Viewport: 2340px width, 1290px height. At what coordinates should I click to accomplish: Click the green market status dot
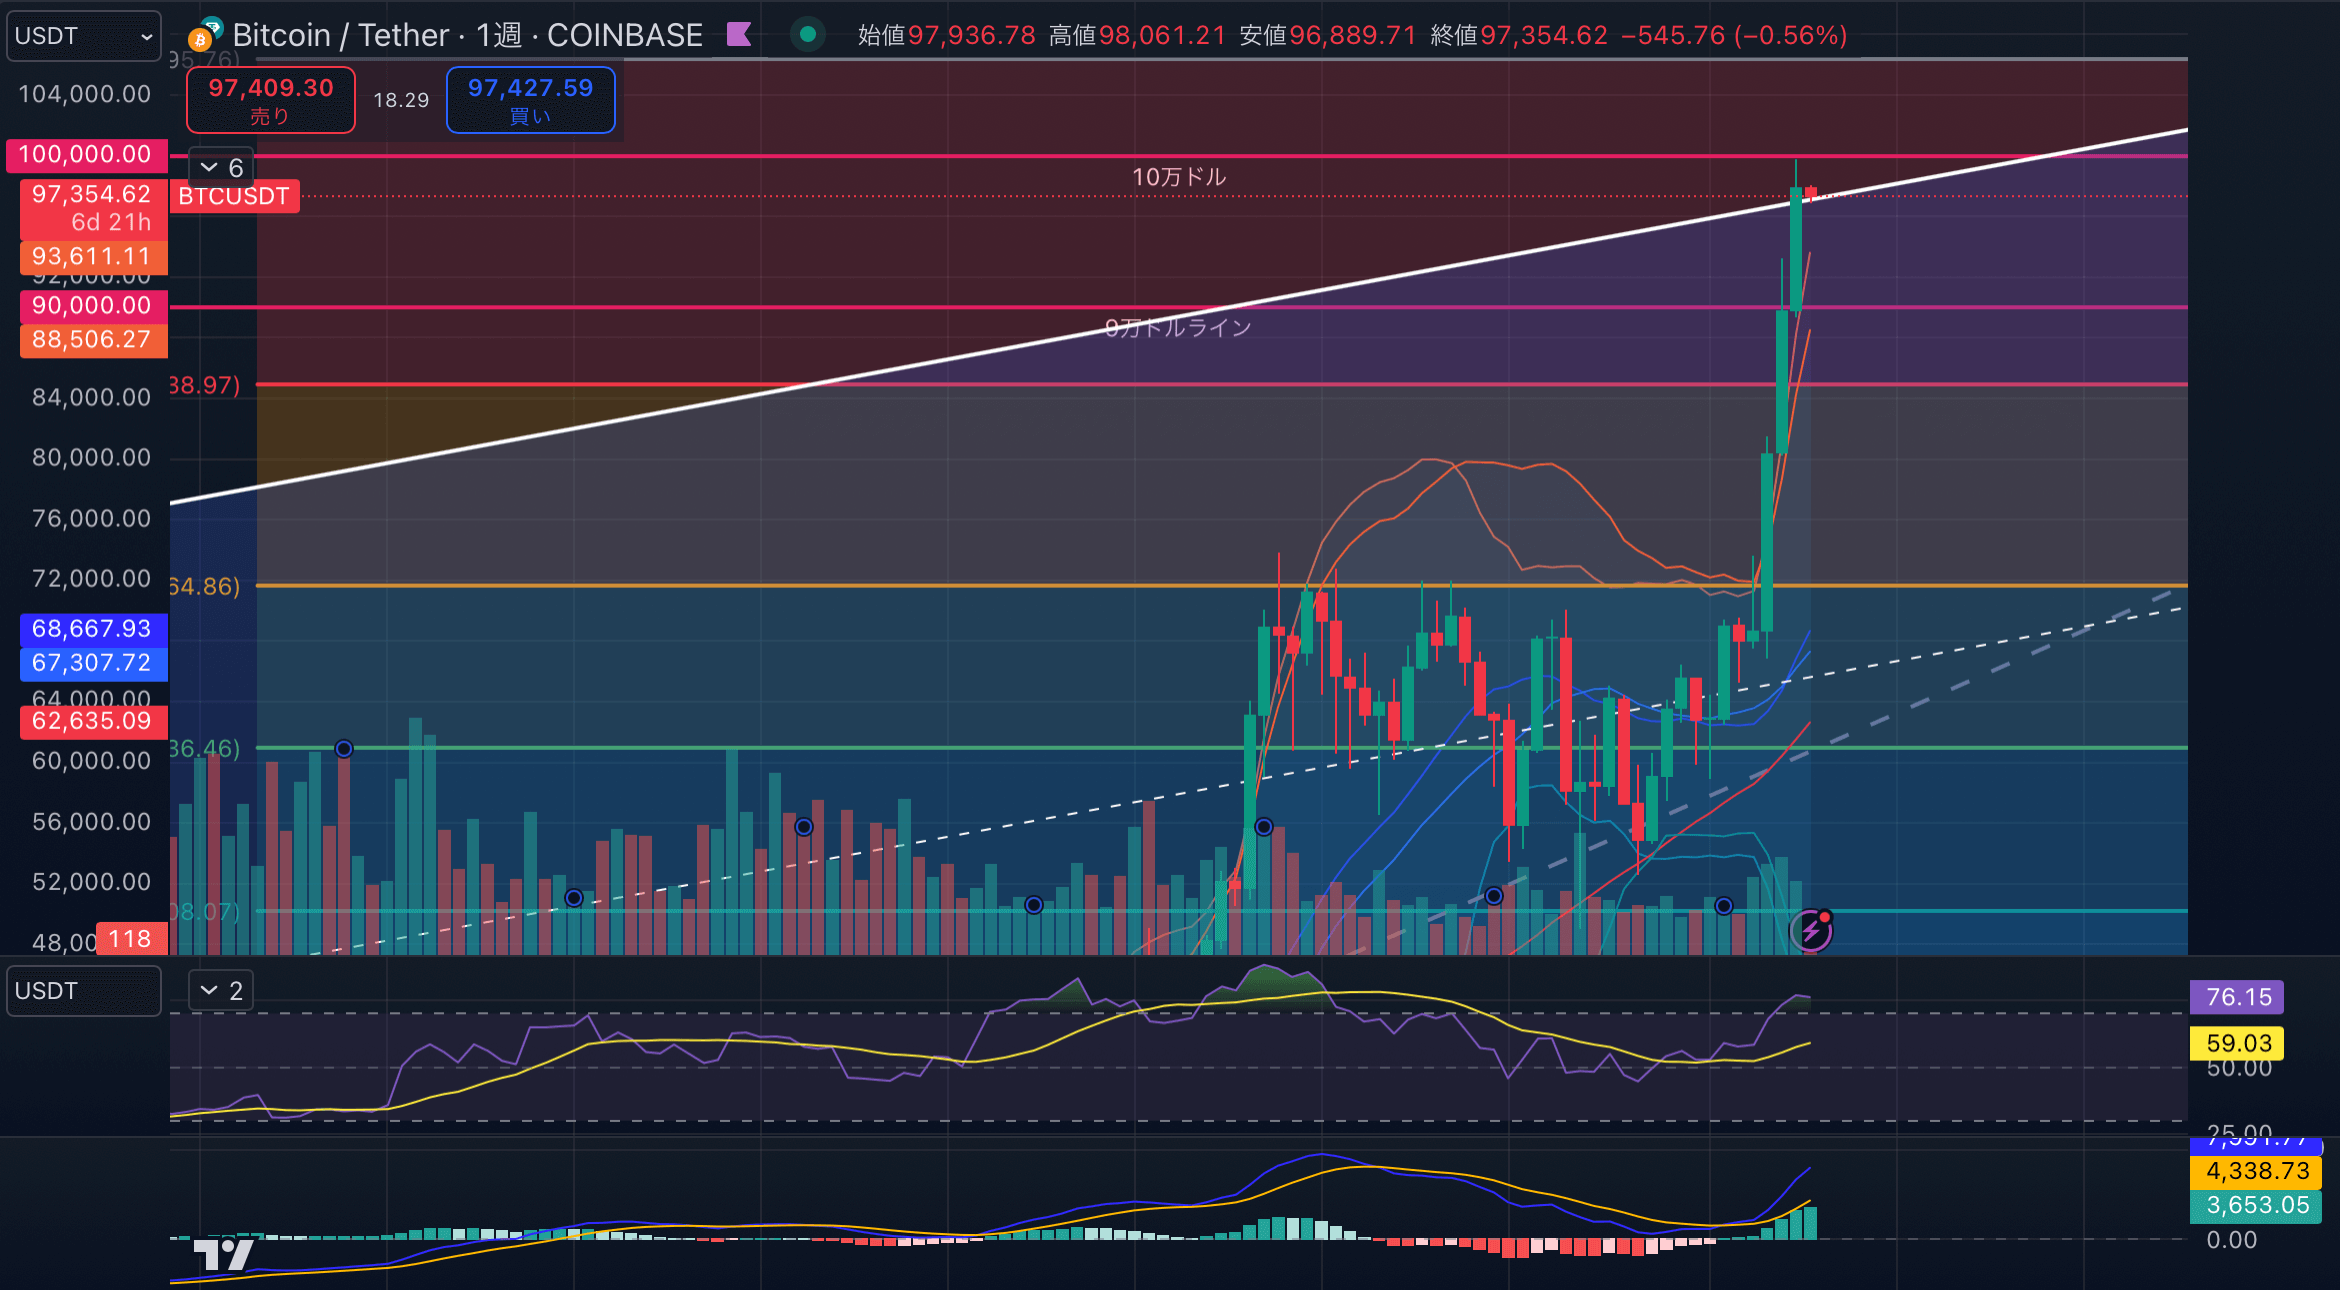pyautogui.click(x=808, y=35)
